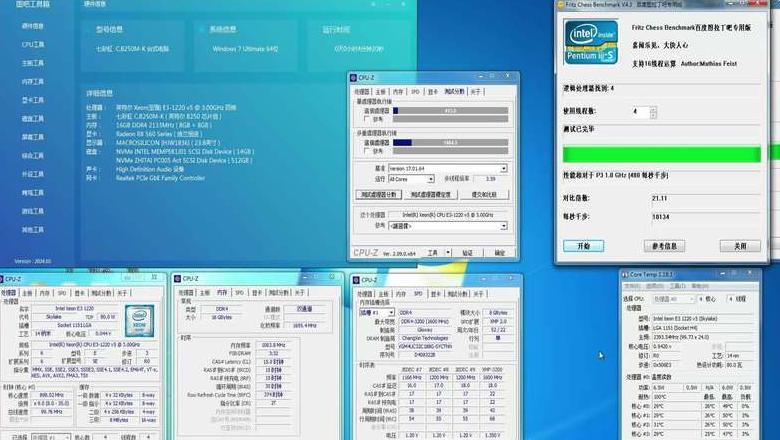Click the Intel Pentium logo in Fritz Chess Benchmark

(x=591, y=42)
